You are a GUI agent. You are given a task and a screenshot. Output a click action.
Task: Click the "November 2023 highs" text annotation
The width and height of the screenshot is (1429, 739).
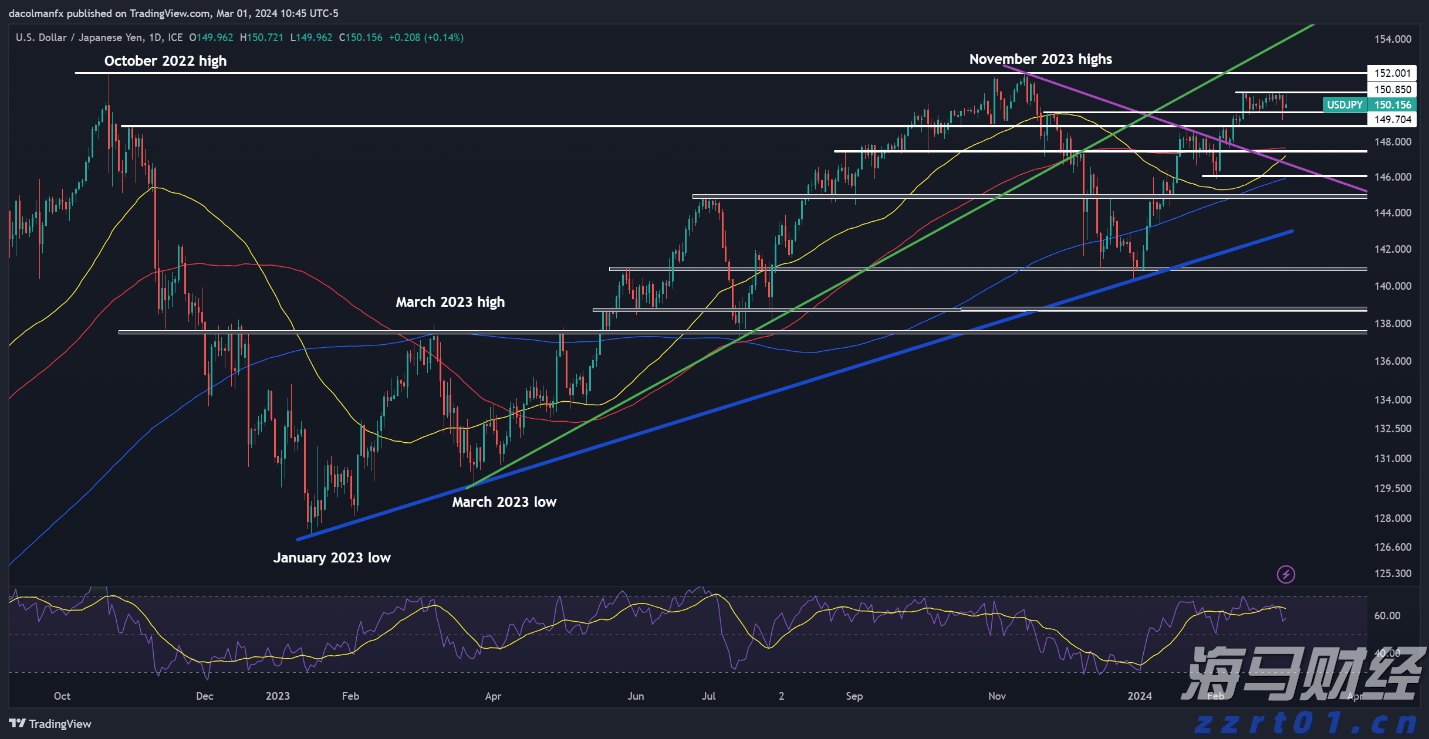(1040, 59)
